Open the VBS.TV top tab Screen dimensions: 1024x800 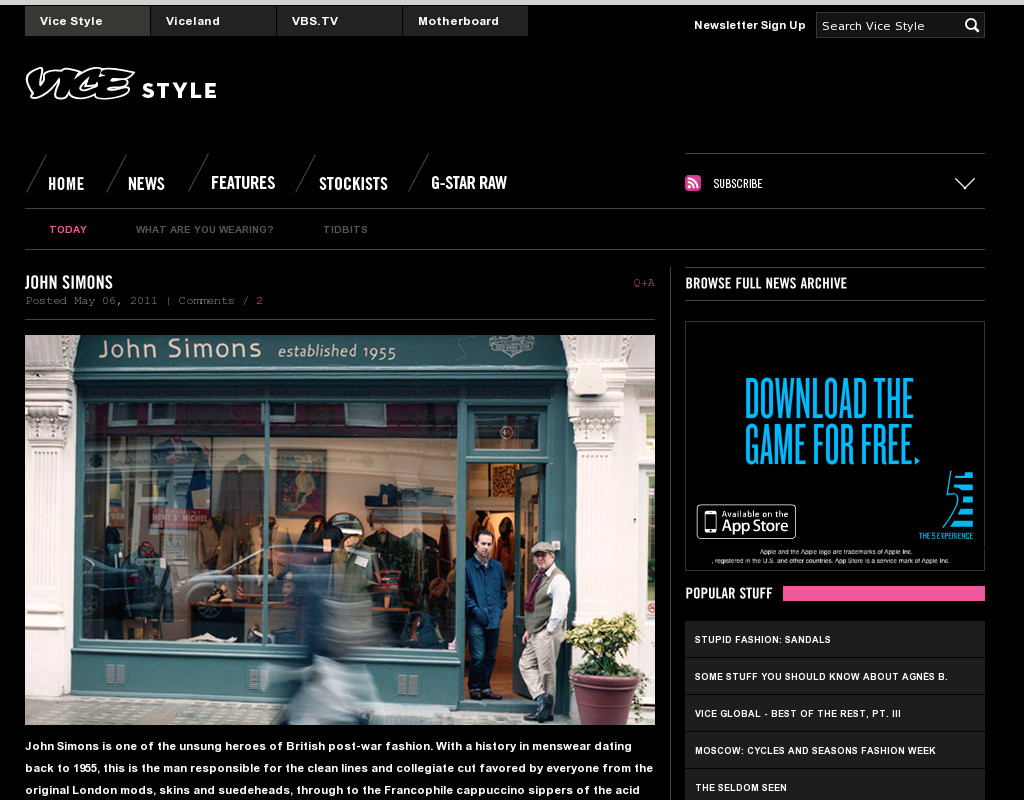pyautogui.click(x=339, y=21)
